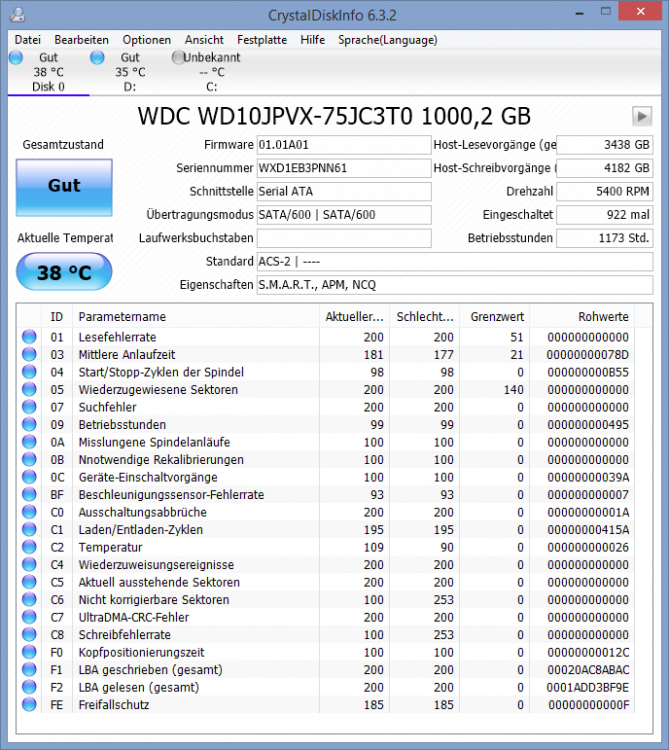The height and width of the screenshot is (750, 669).
Task: Open the Datei menu
Action: (x=28, y=40)
